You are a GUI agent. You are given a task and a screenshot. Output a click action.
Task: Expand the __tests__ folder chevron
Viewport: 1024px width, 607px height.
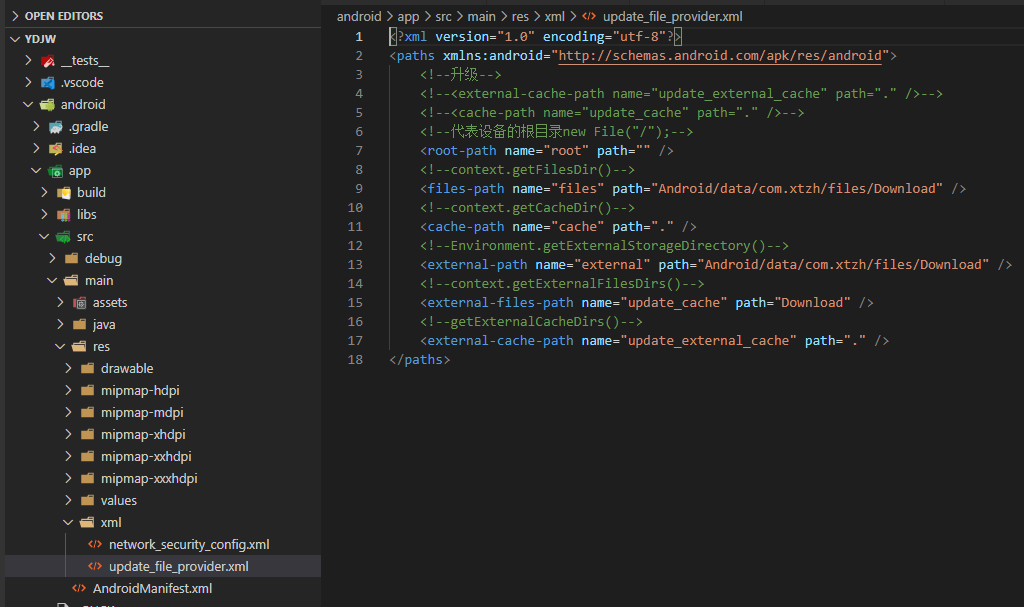pos(28,60)
